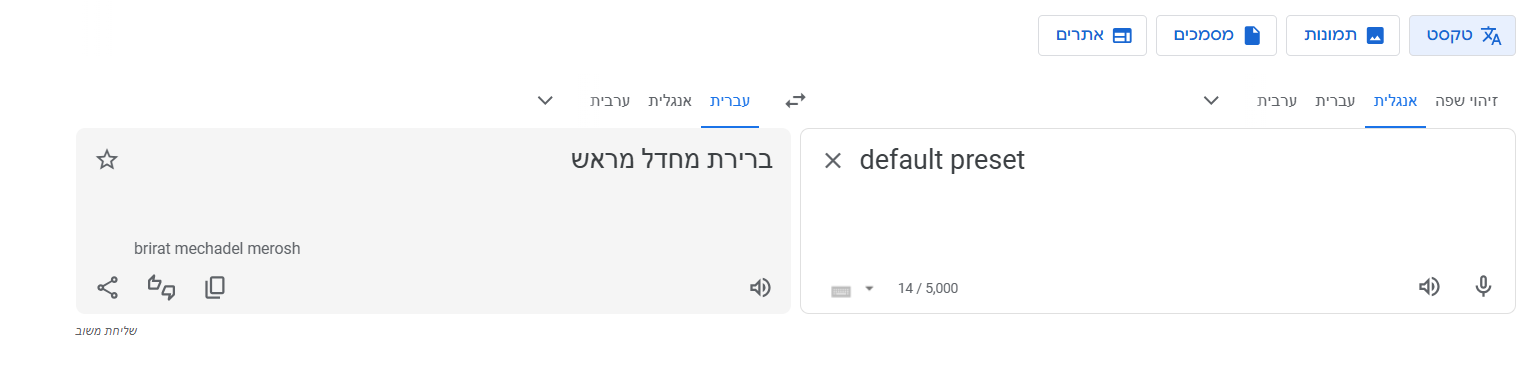Clear the source text
Viewport: 1534px width, 367px height.
point(832,160)
